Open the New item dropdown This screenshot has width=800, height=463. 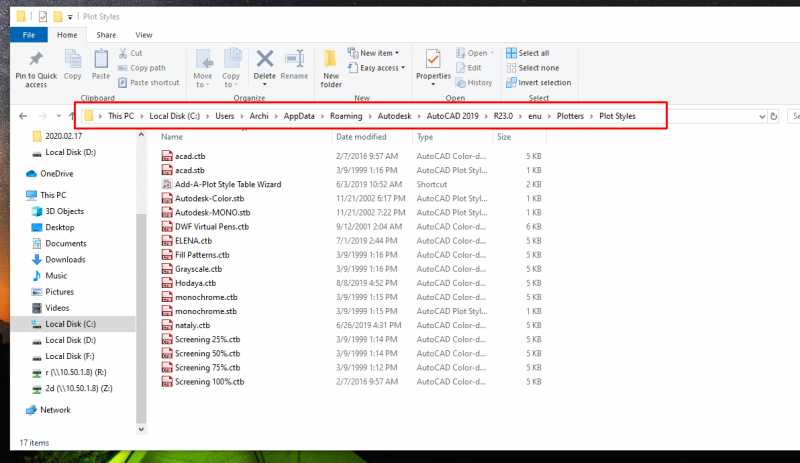(x=373, y=53)
